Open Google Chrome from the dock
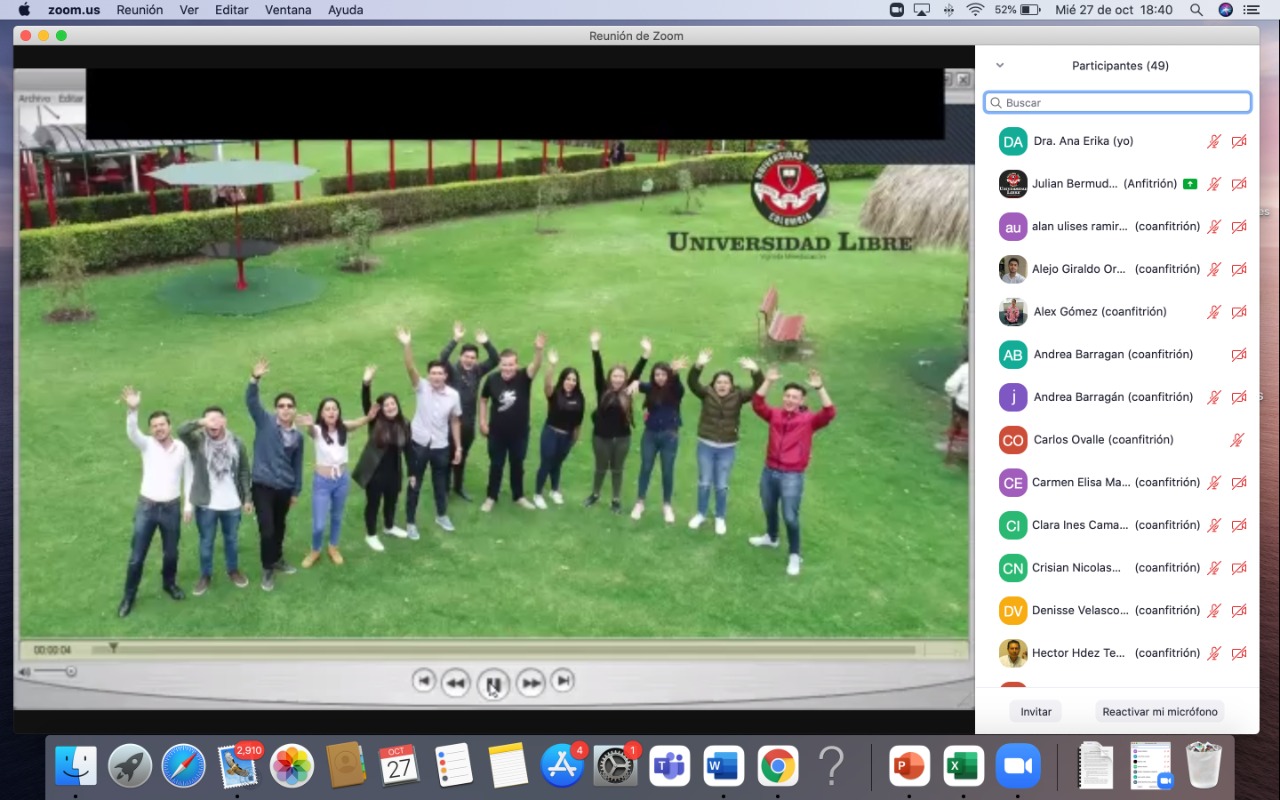1280x800 pixels. coord(777,767)
